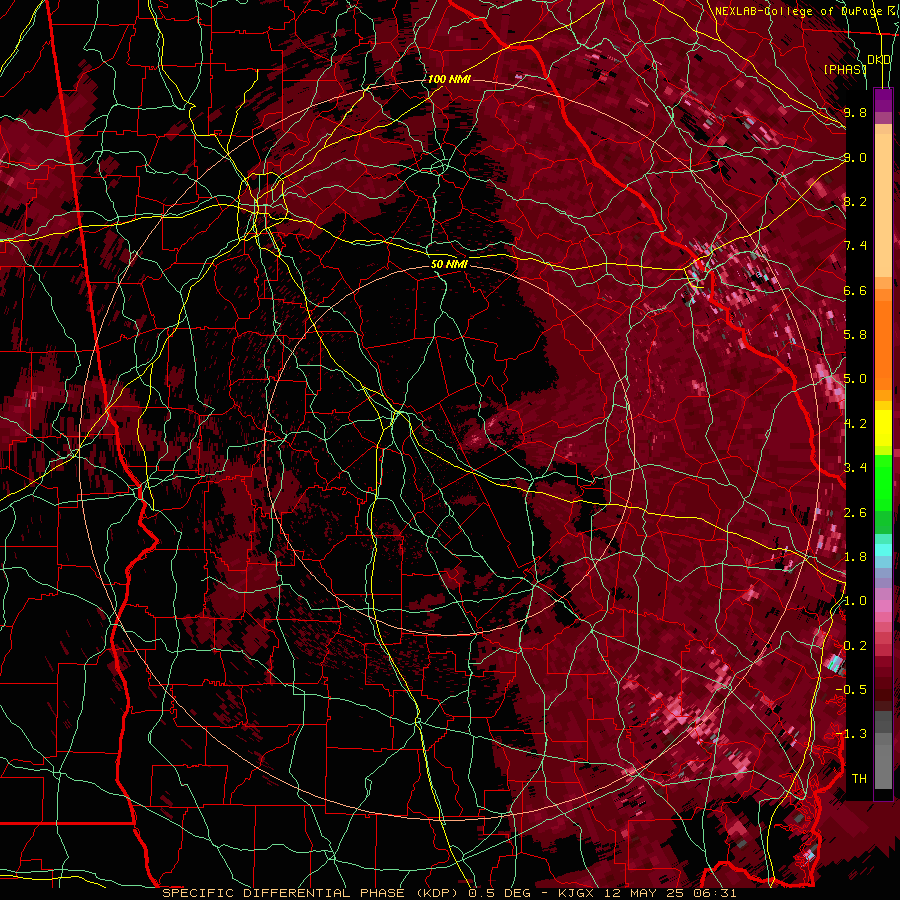
Task: Select the -0.5 value on color scale
Action: [x=851, y=690]
